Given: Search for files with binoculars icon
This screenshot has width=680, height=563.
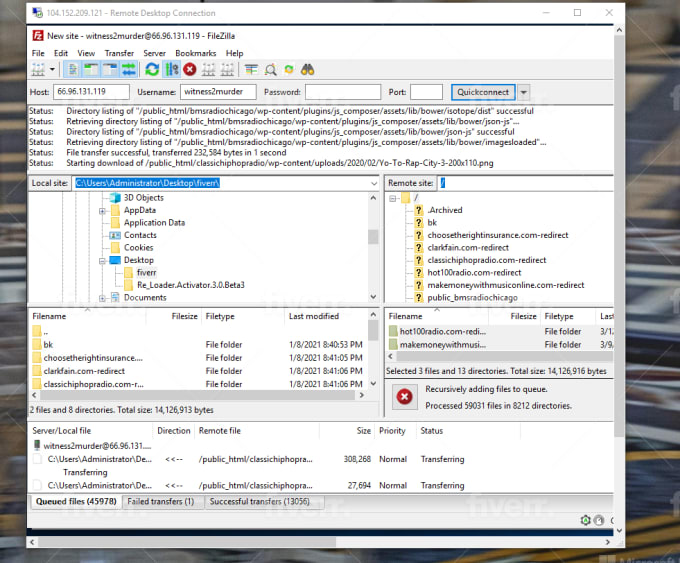Looking at the screenshot, I should click(307, 69).
